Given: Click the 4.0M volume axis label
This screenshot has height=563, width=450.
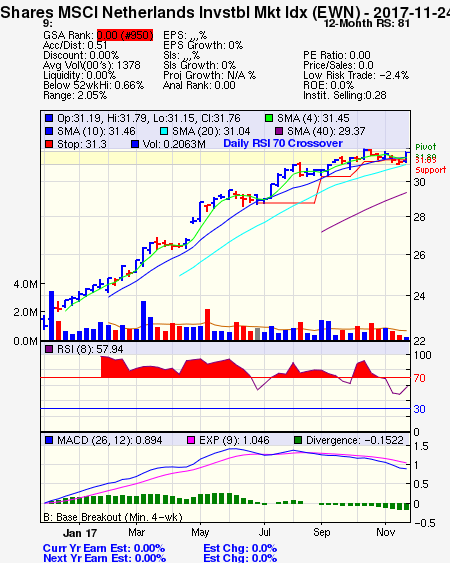Looking at the screenshot, I should tap(25, 284).
